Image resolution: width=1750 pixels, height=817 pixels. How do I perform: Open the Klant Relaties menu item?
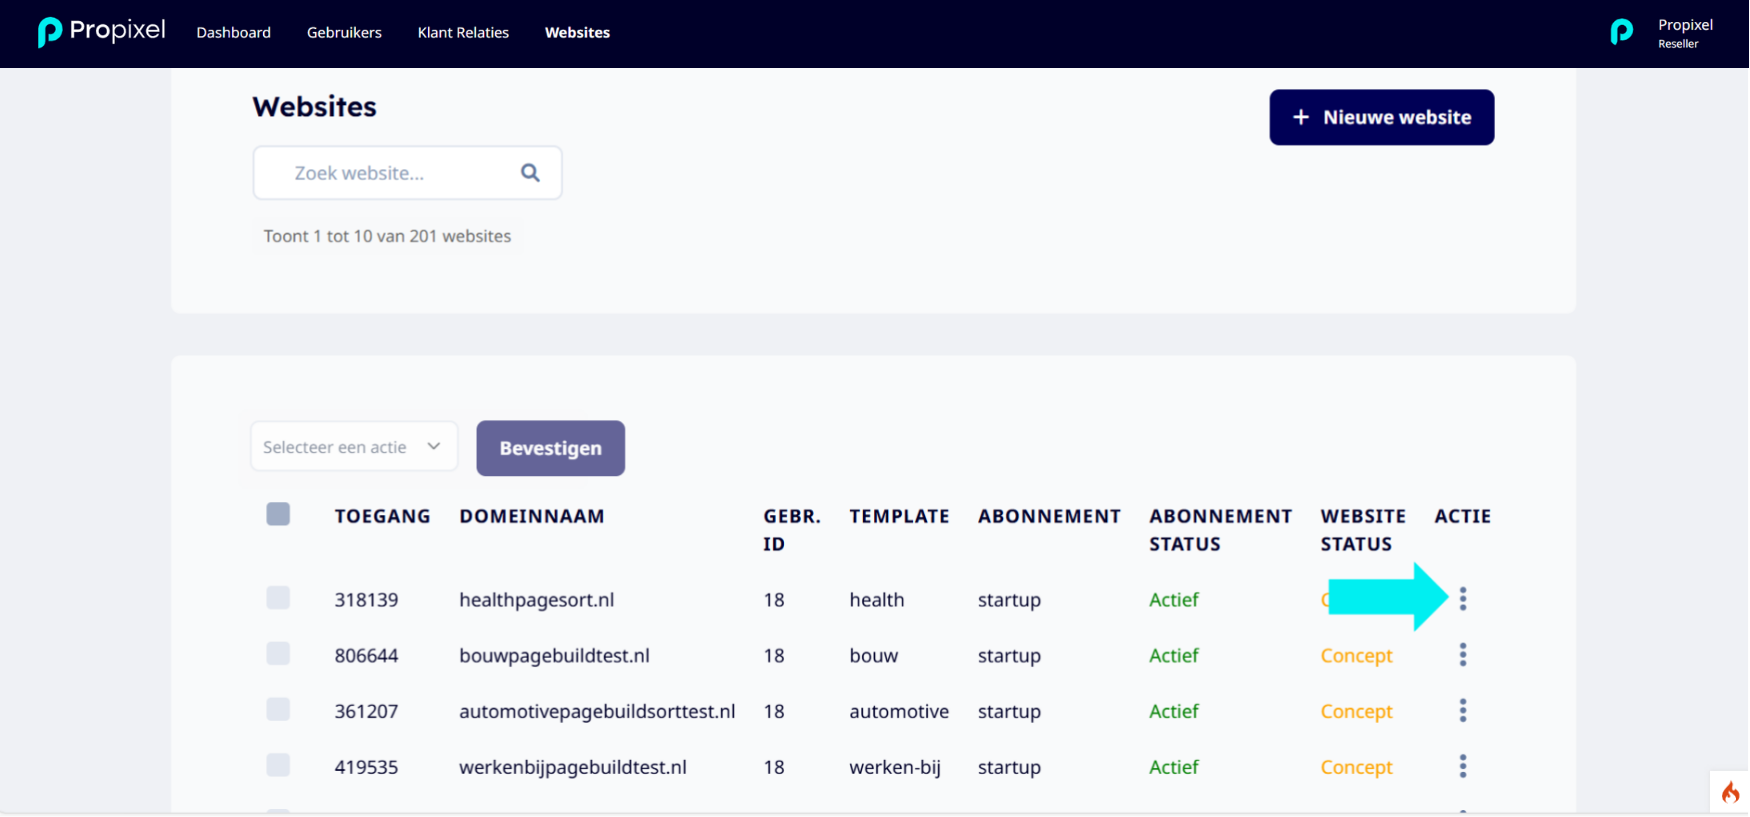[463, 32]
